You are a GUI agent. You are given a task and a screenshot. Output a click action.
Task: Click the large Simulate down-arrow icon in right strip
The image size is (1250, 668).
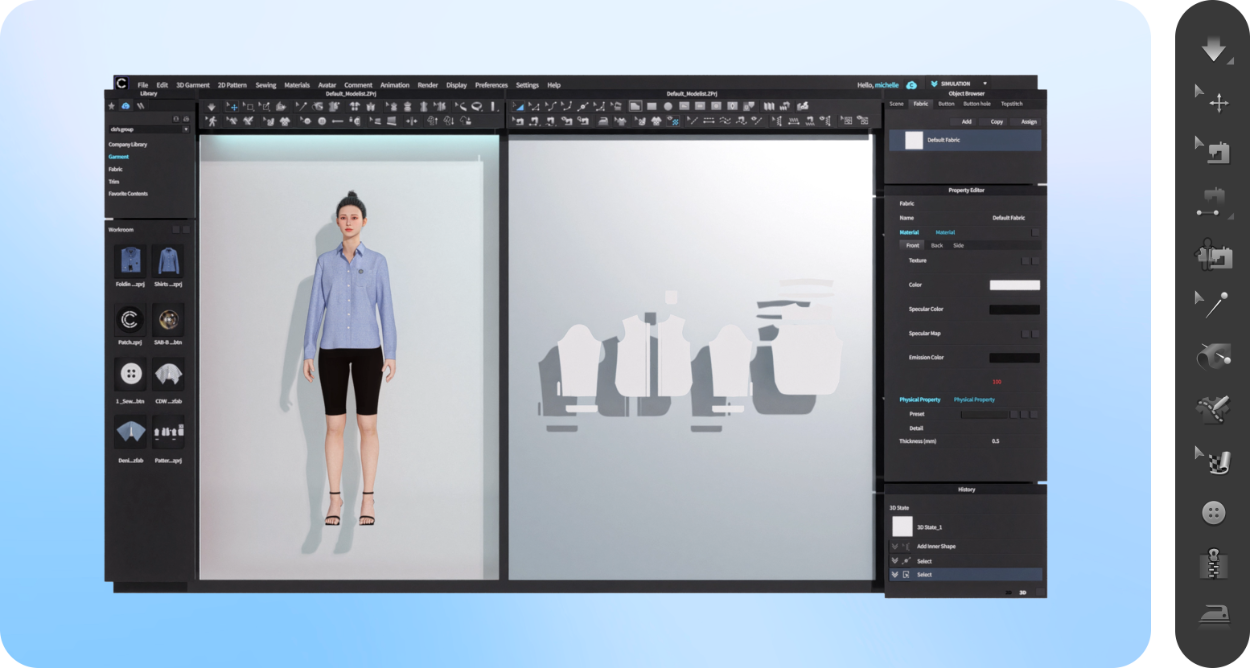click(x=1215, y=49)
